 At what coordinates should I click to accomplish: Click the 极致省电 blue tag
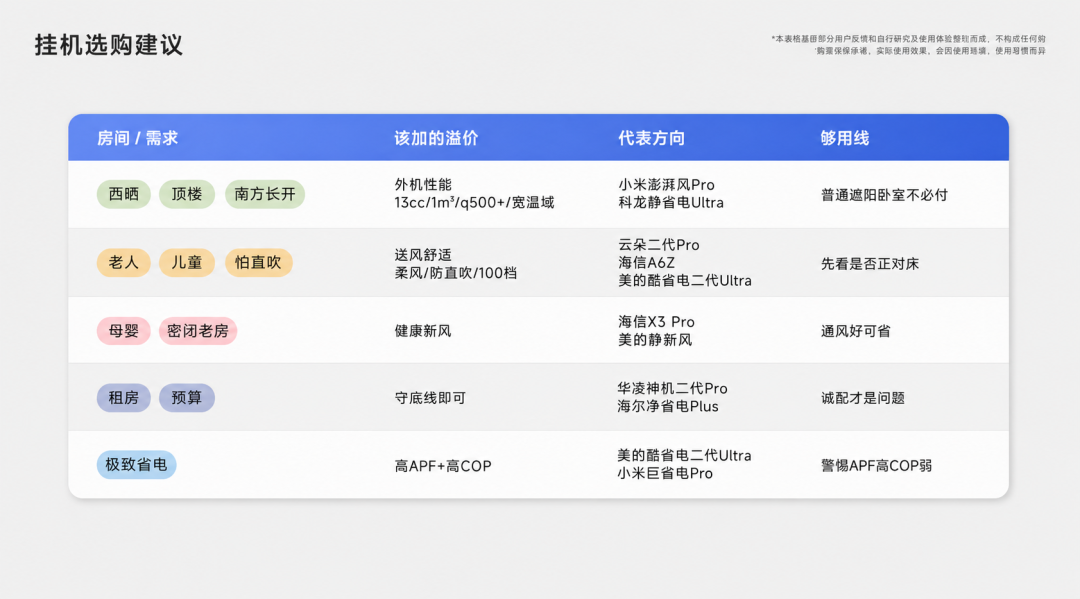(136, 465)
